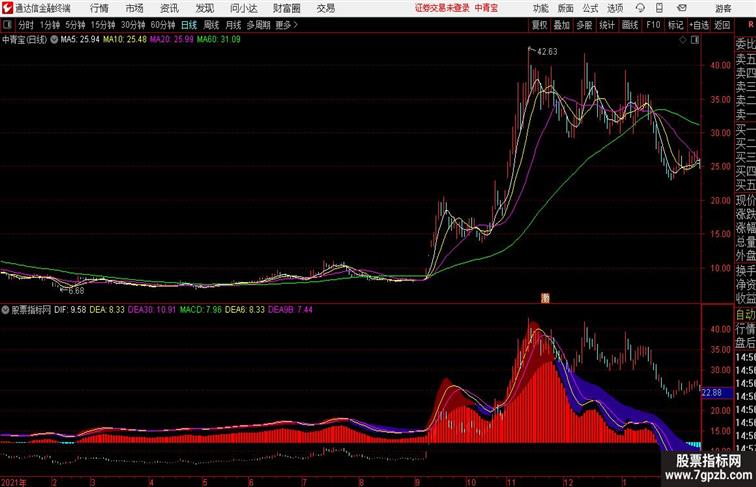This screenshot has height=487, width=756.
Task: Click MA60: 31.09 indicator value
Action: tap(218, 40)
